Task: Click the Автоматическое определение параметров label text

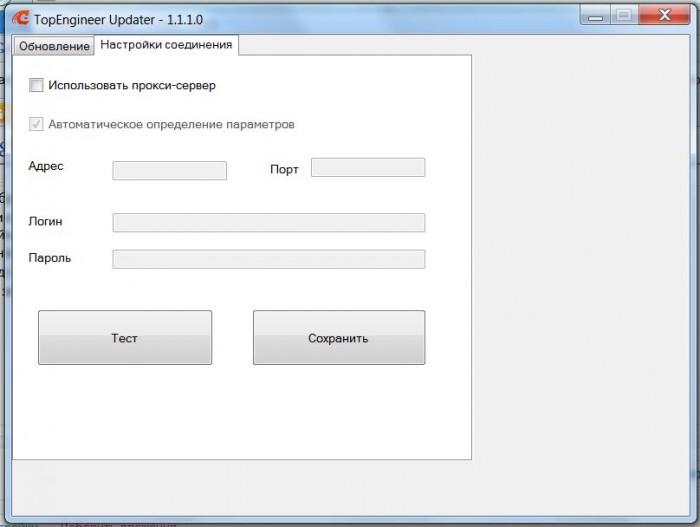Action: coord(171,124)
